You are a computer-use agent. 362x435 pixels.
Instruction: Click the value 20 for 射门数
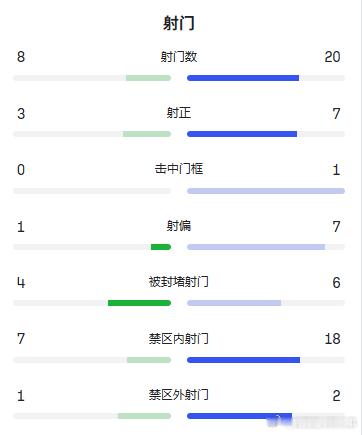[332, 57]
